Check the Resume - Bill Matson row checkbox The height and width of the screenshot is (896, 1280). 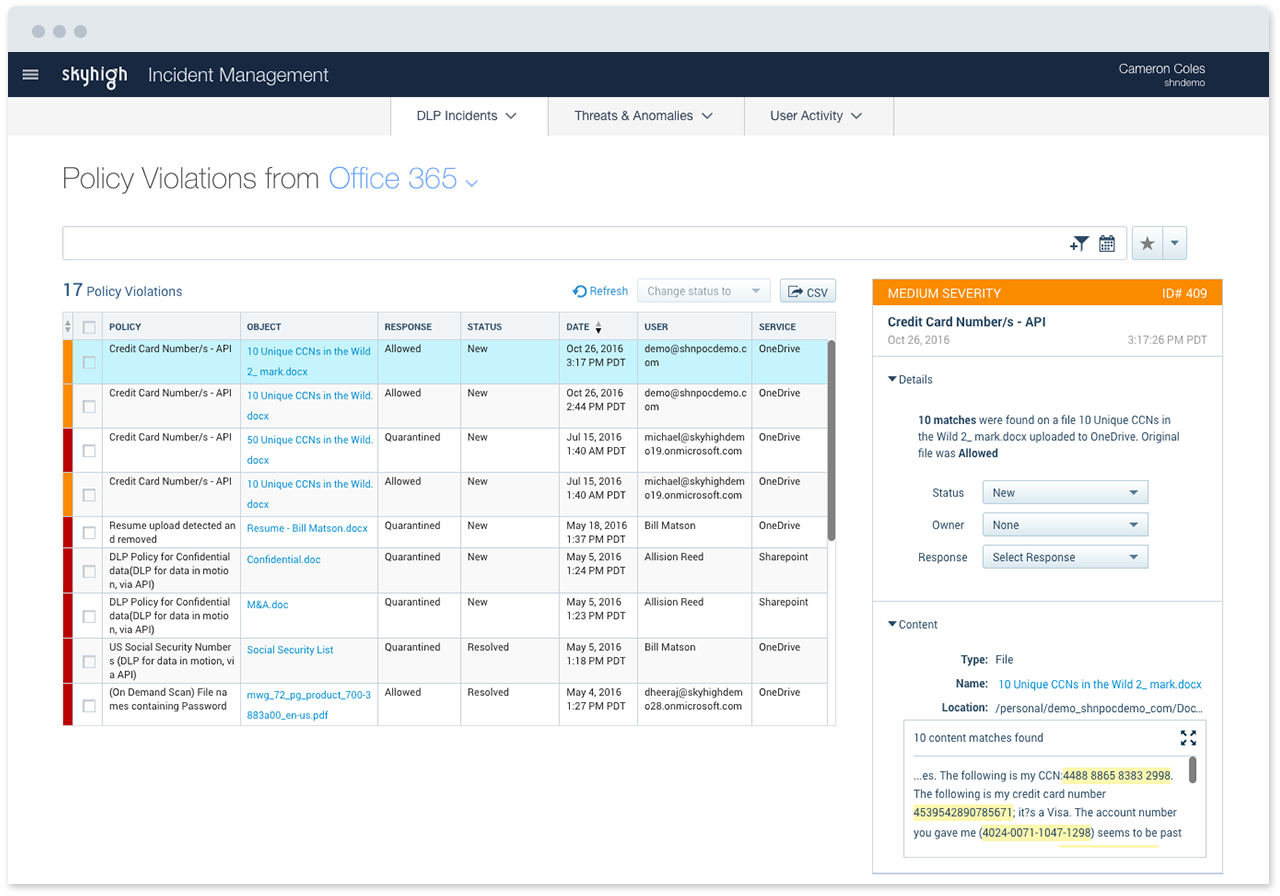[89, 532]
